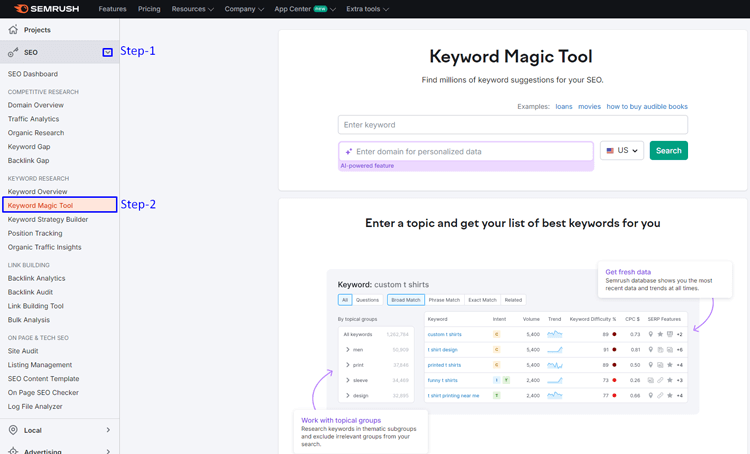Screen dimensions: 750x454
Task: Expand the Advertising section arrow
Action: point(108,451)
